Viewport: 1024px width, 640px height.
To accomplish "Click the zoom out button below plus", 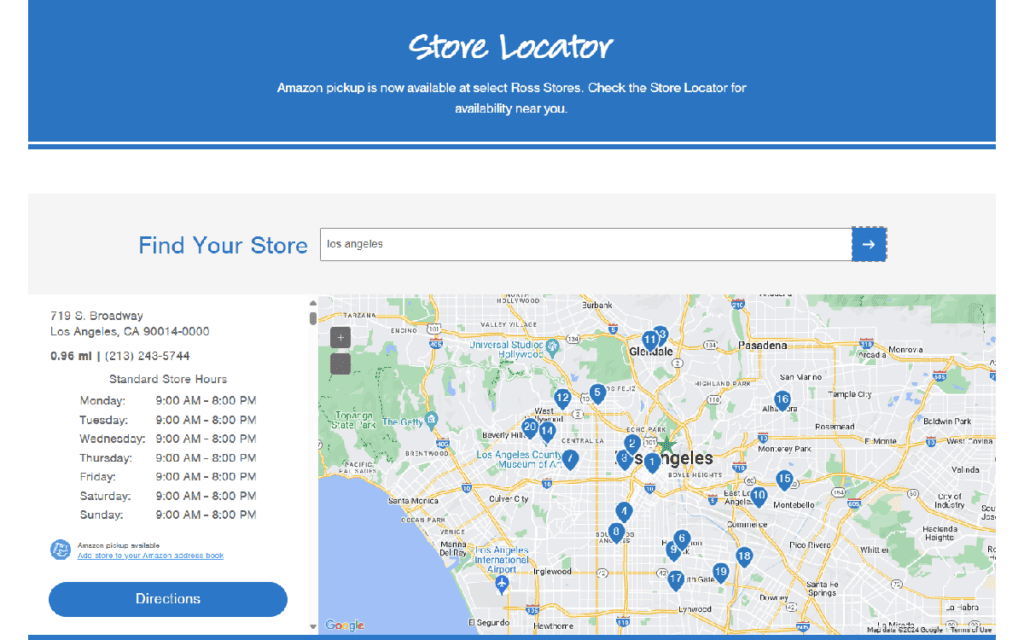I will [x=341, y=363].
